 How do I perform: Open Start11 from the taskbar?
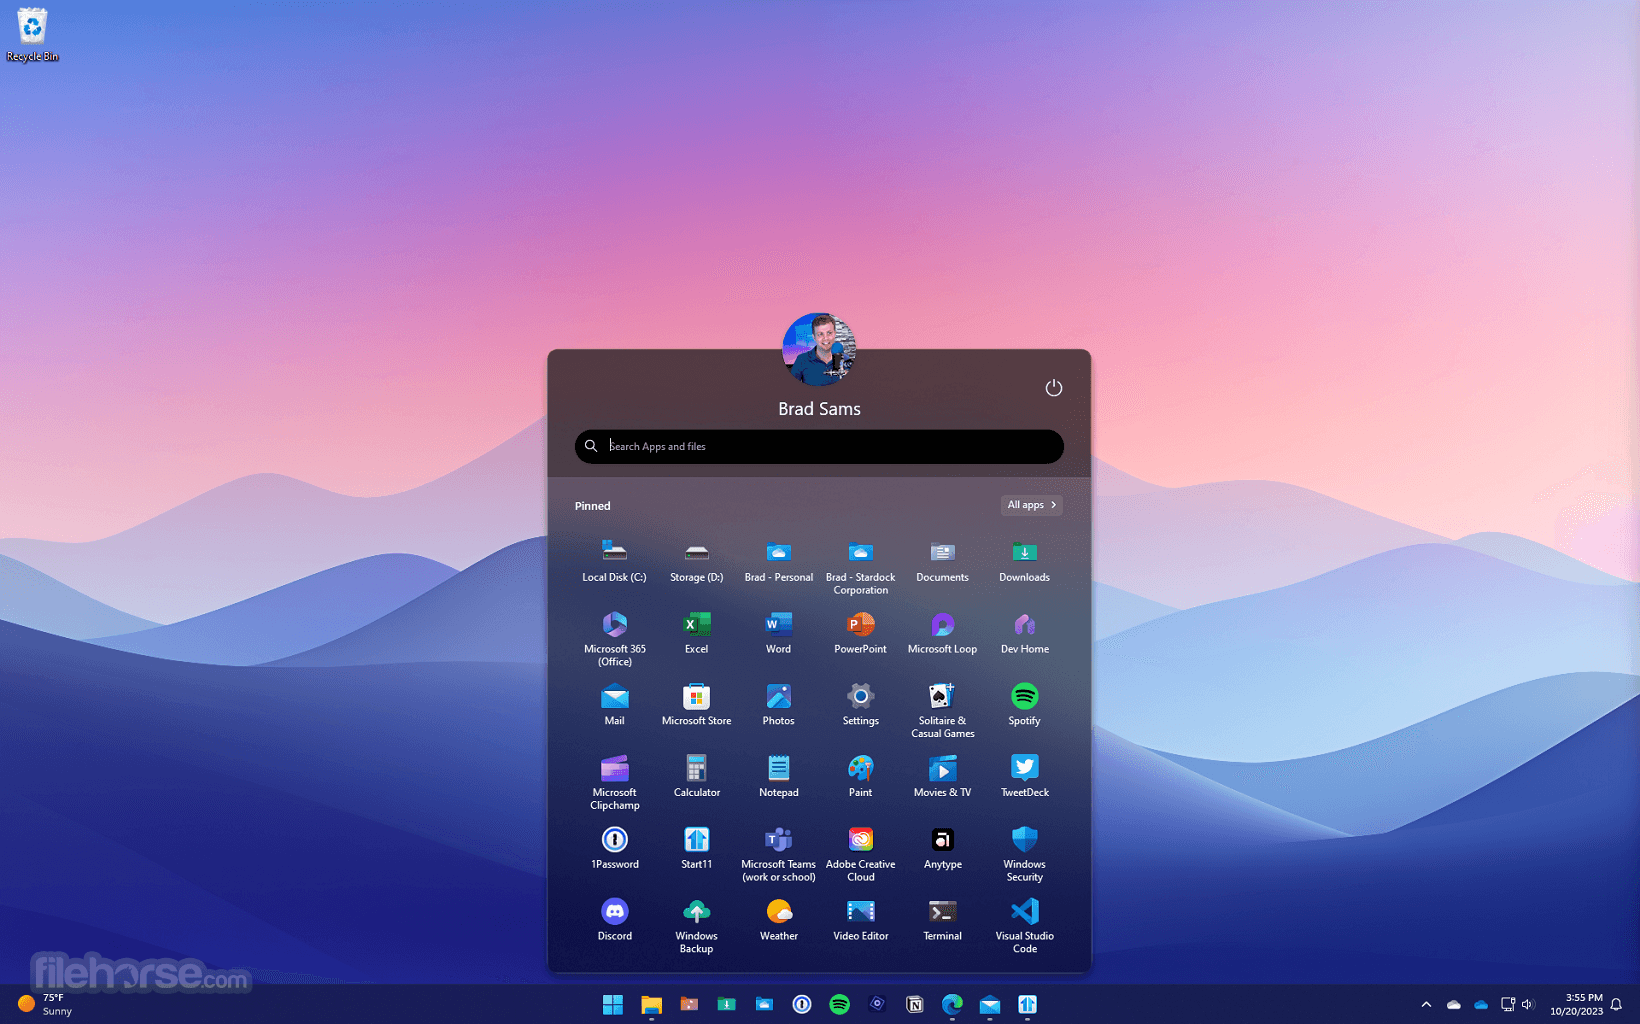click(1027, 1004)
